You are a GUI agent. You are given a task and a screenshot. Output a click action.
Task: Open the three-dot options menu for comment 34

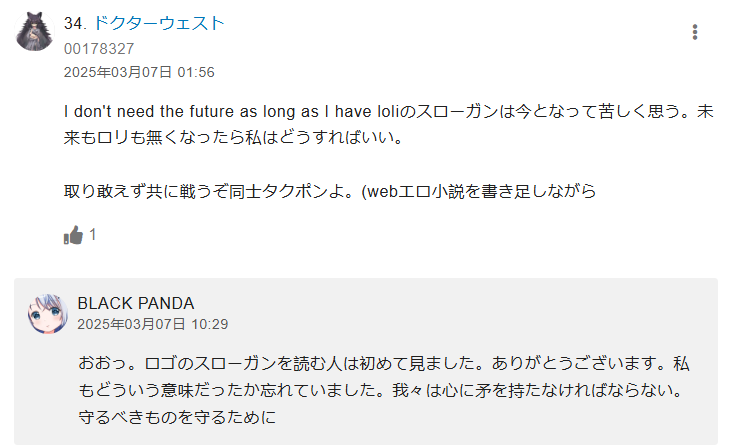695,32
